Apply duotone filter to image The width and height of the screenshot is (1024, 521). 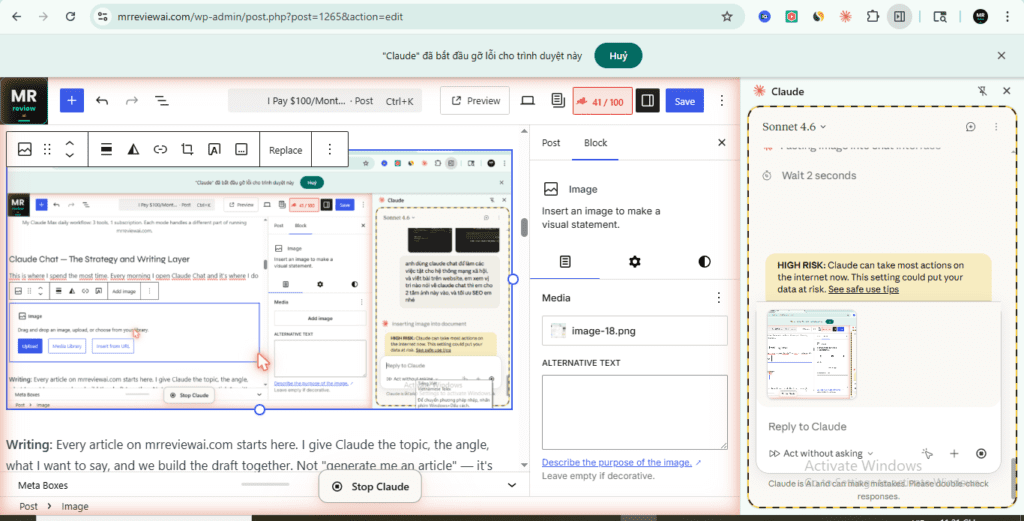[133, 150]
